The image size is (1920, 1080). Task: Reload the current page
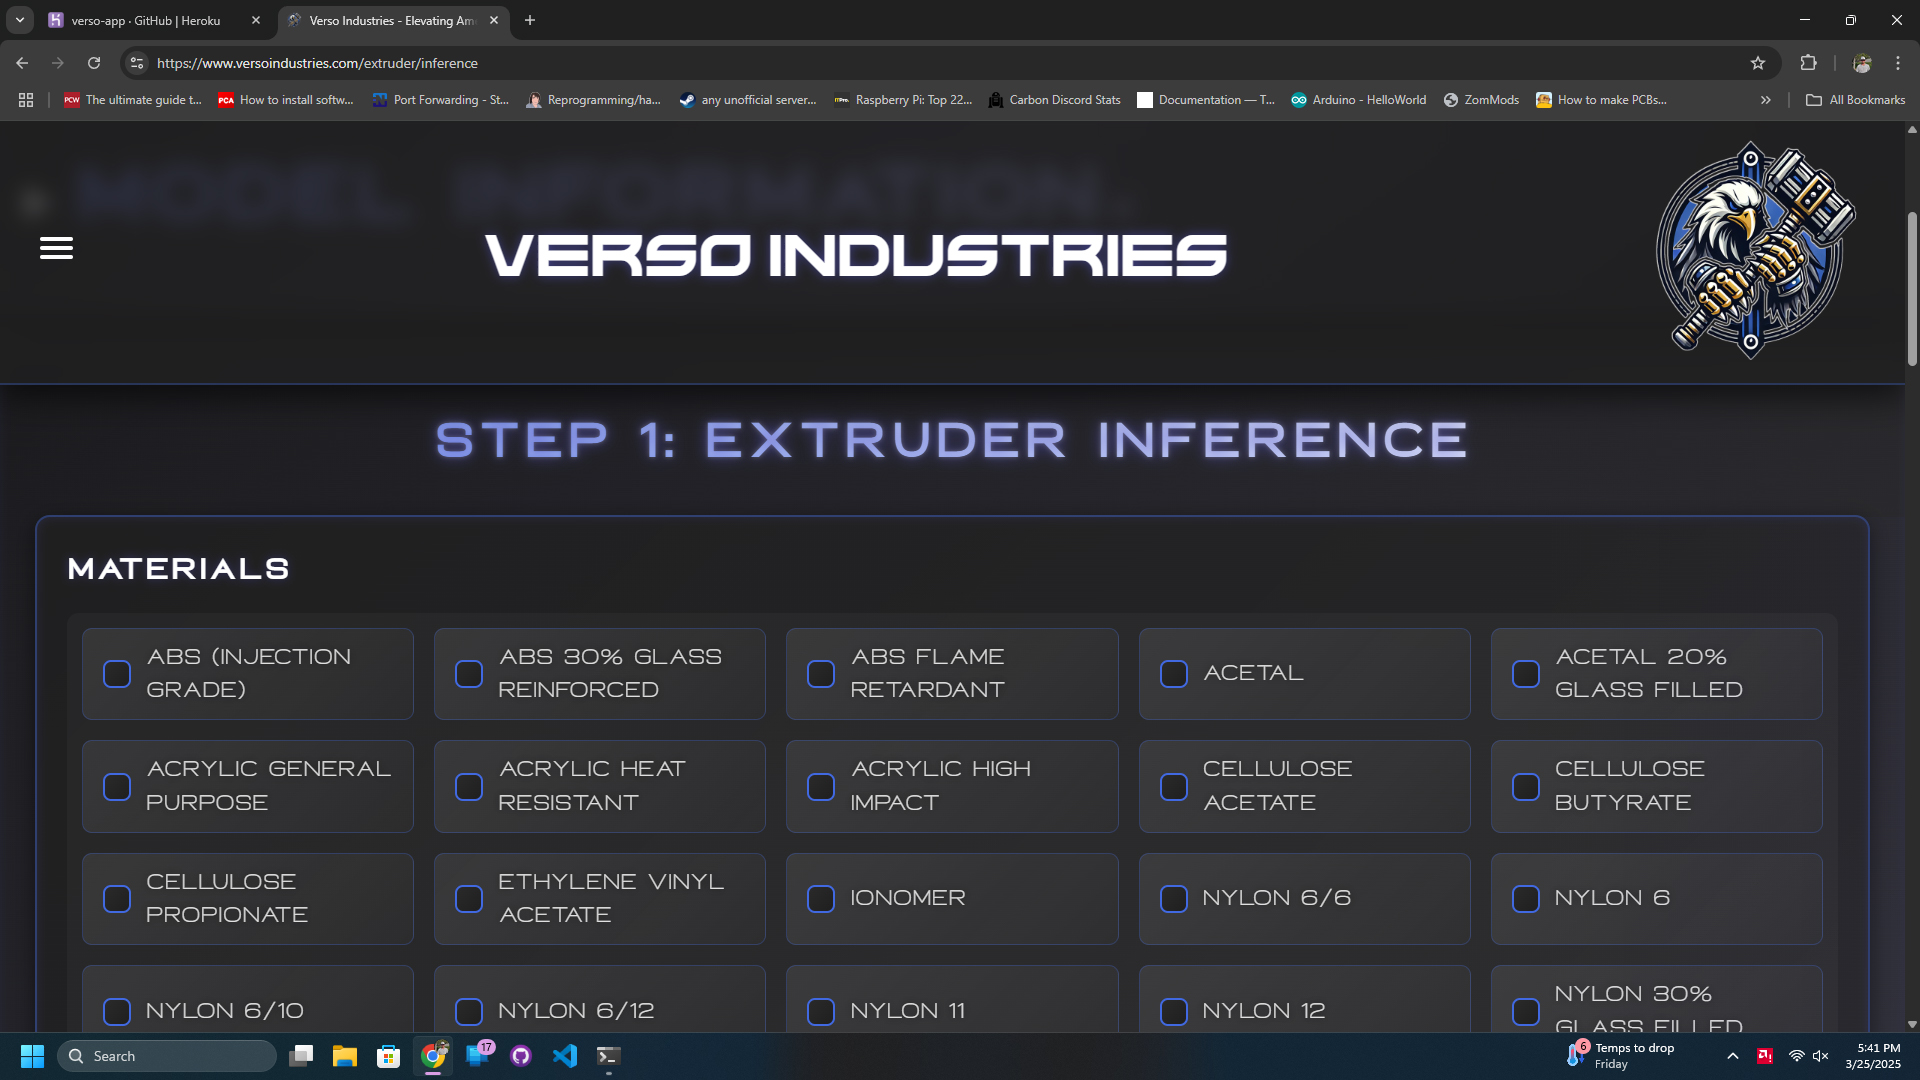coord(94,63)
